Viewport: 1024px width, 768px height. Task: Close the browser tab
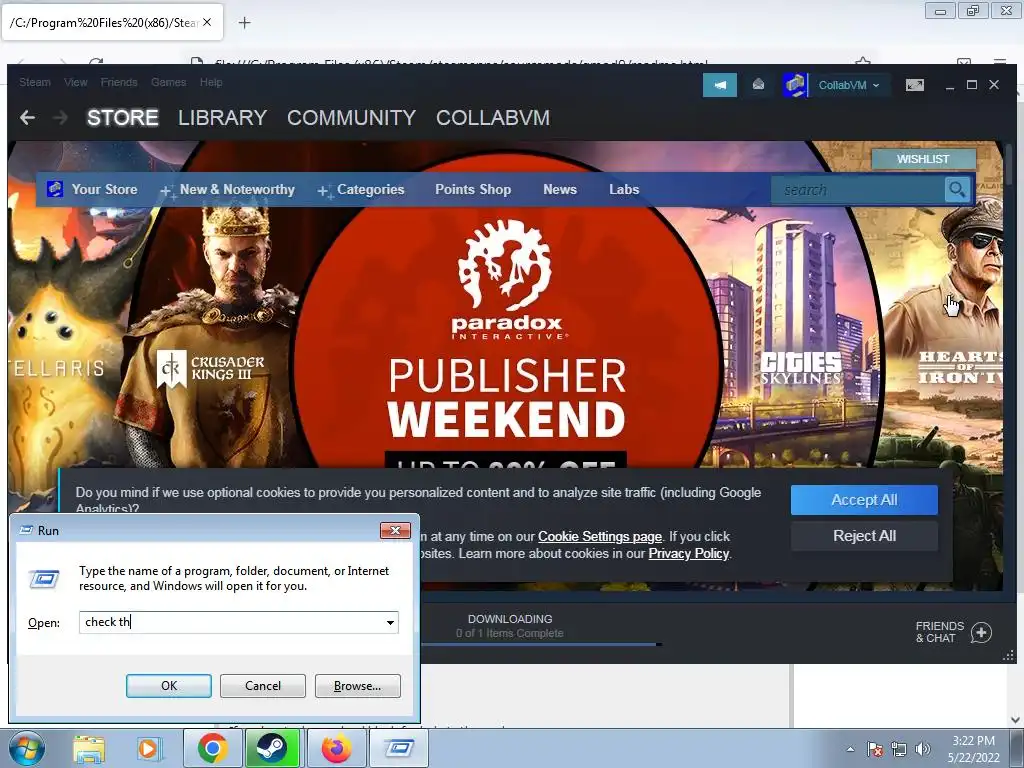tap(207, 22)
